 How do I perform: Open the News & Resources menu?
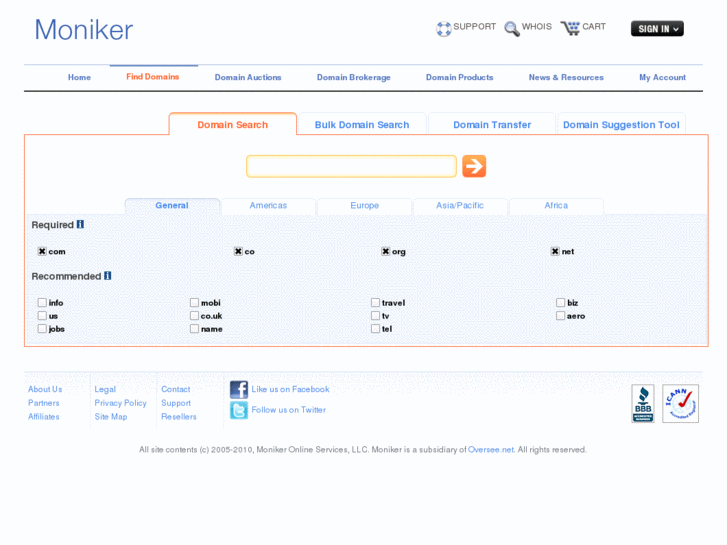[566, 77]
